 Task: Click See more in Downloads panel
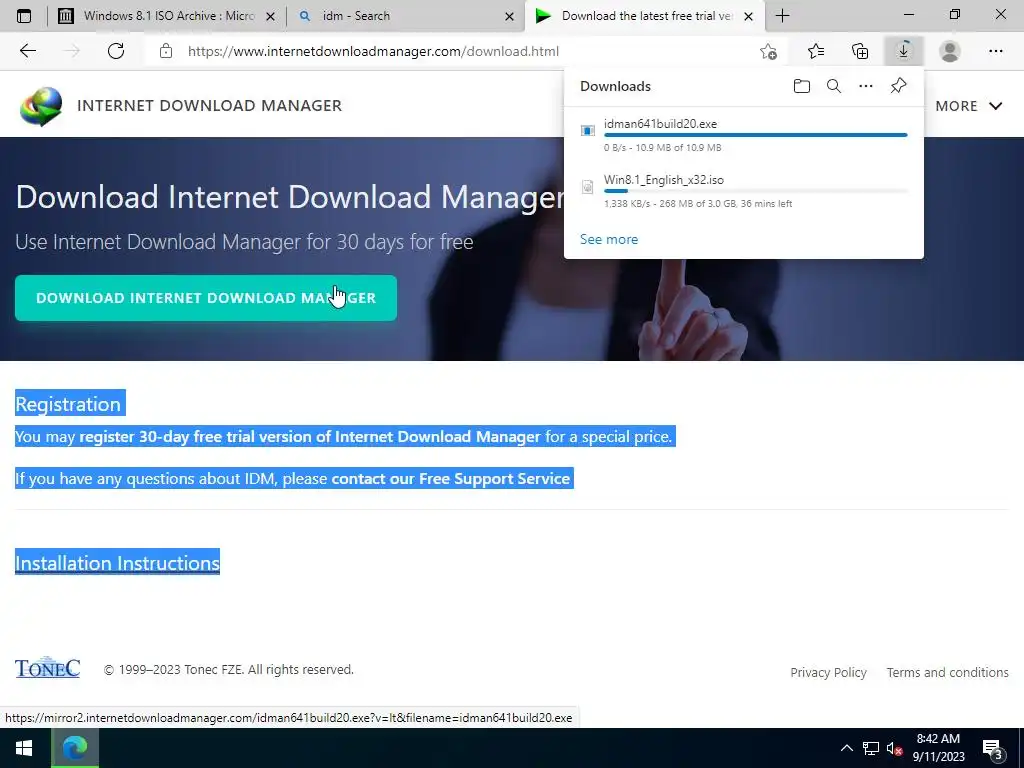coord(609,239)
